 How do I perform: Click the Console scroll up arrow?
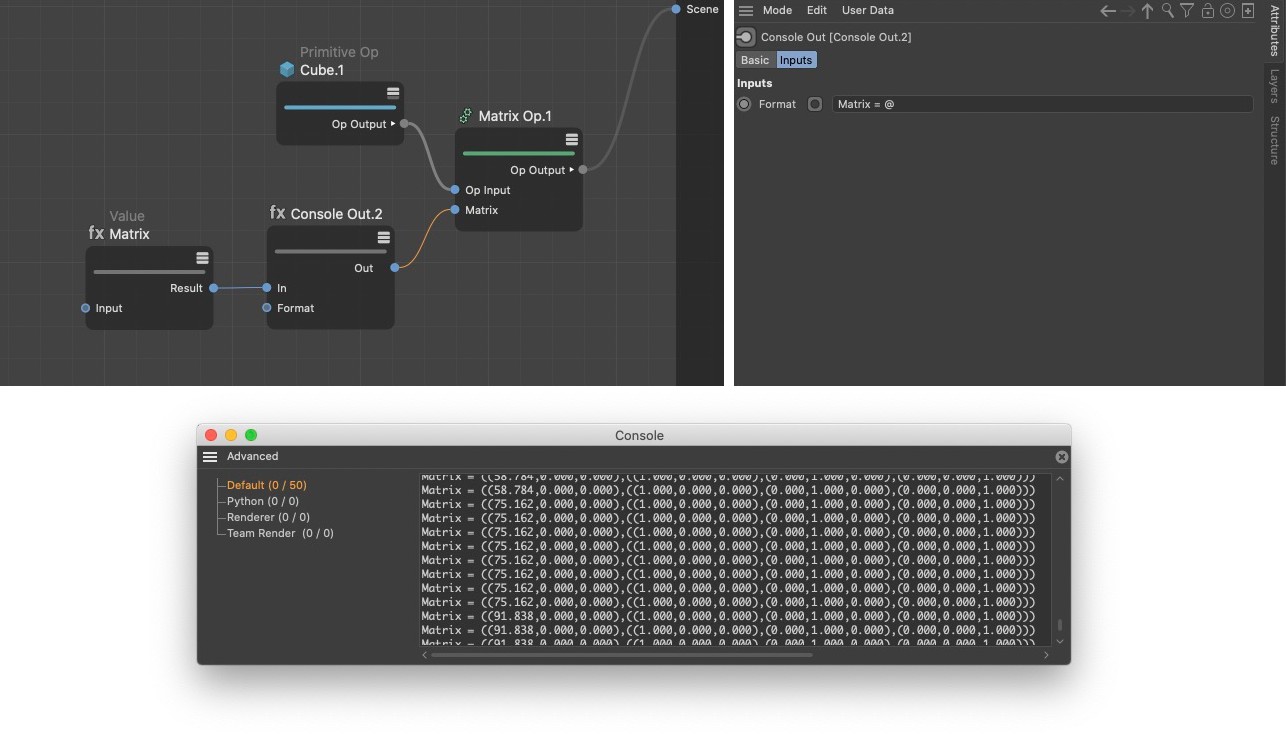click(x=1060, y=480)
